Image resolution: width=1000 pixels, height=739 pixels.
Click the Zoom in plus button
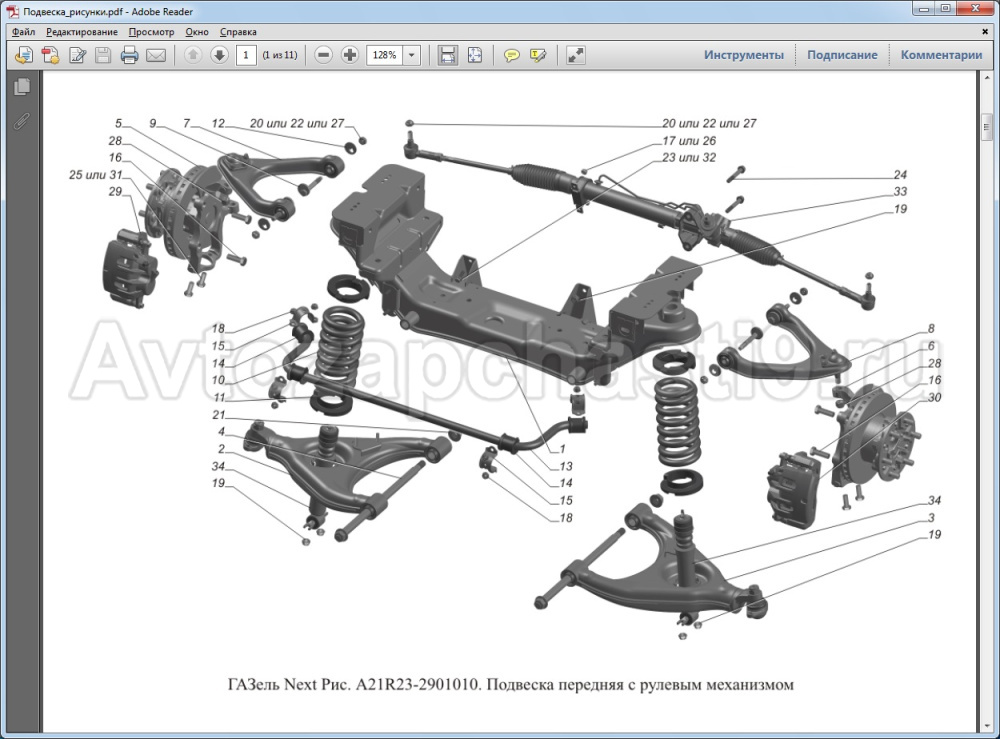(x=349, y=55)
